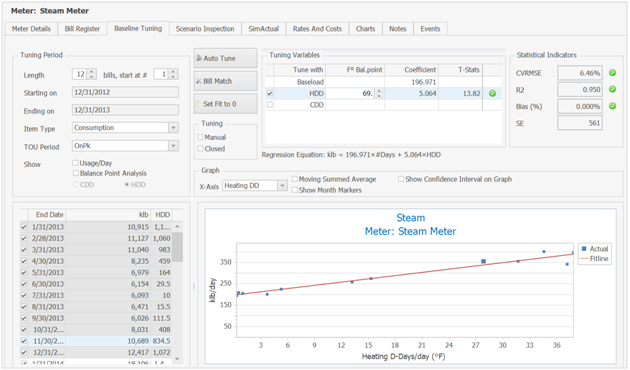Screen dimensions: 630x370
Task: Uncheck the 4/30/2013 bill row checkbox
Action: click(24, 261)
